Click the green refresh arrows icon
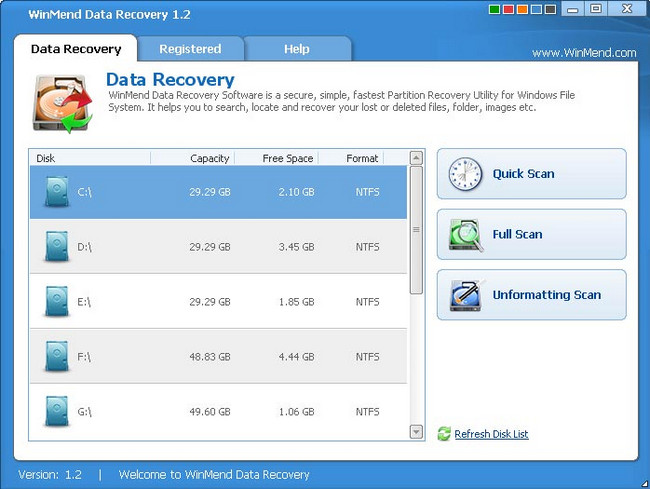Viewport: 650px width, 489px height. [444, 434]
